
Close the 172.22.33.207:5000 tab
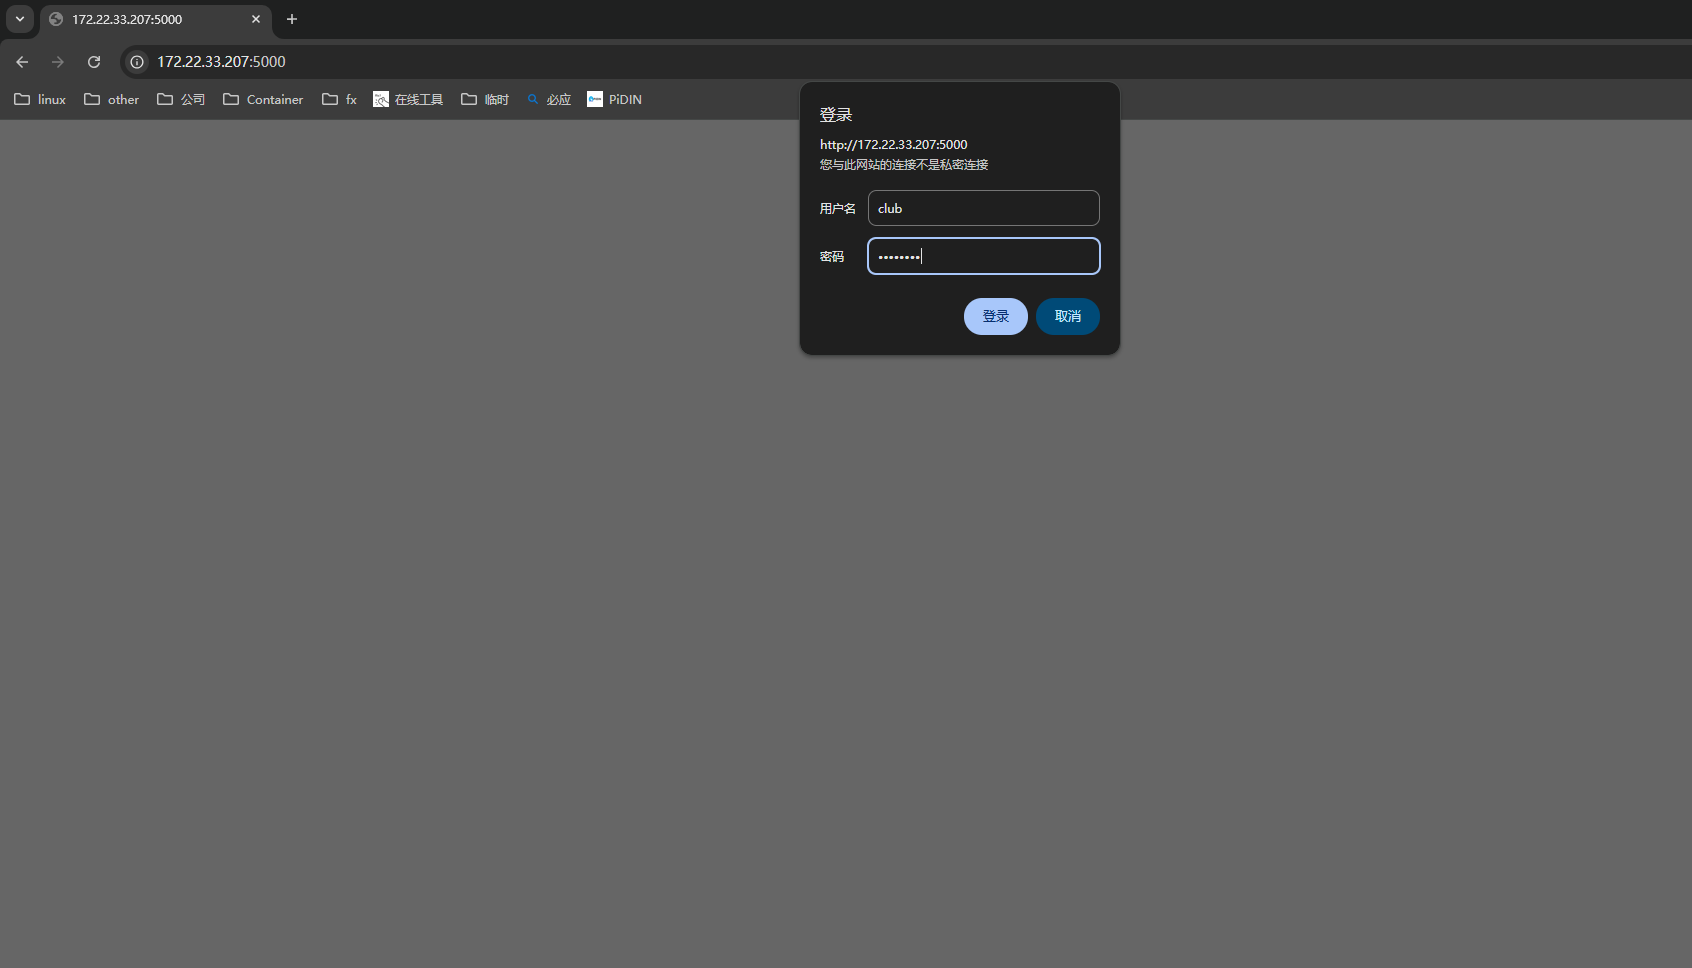[x=256, y=19]
